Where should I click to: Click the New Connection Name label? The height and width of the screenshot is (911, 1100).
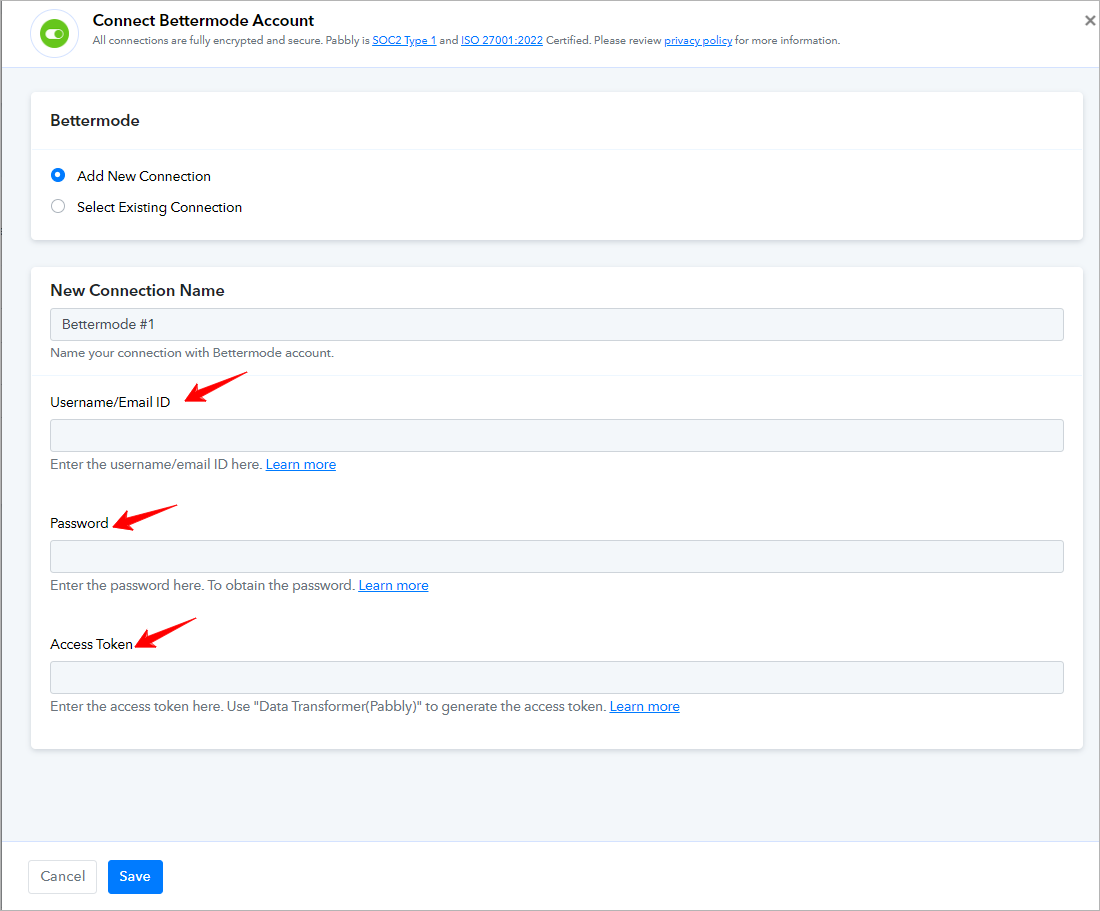coord(138,290)
